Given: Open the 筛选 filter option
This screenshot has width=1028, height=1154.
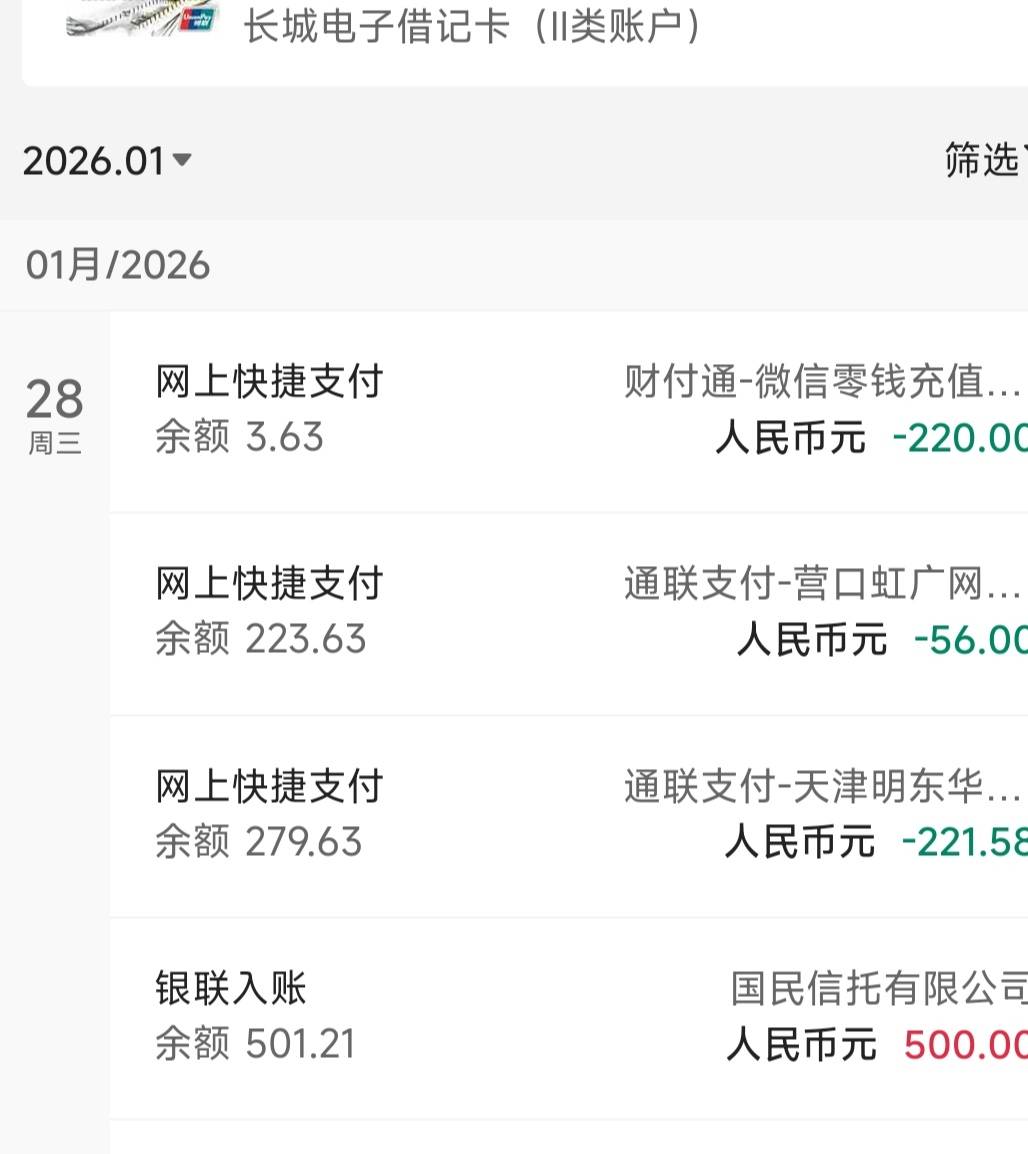Looking at the screenshot, I should click(982, 160).
